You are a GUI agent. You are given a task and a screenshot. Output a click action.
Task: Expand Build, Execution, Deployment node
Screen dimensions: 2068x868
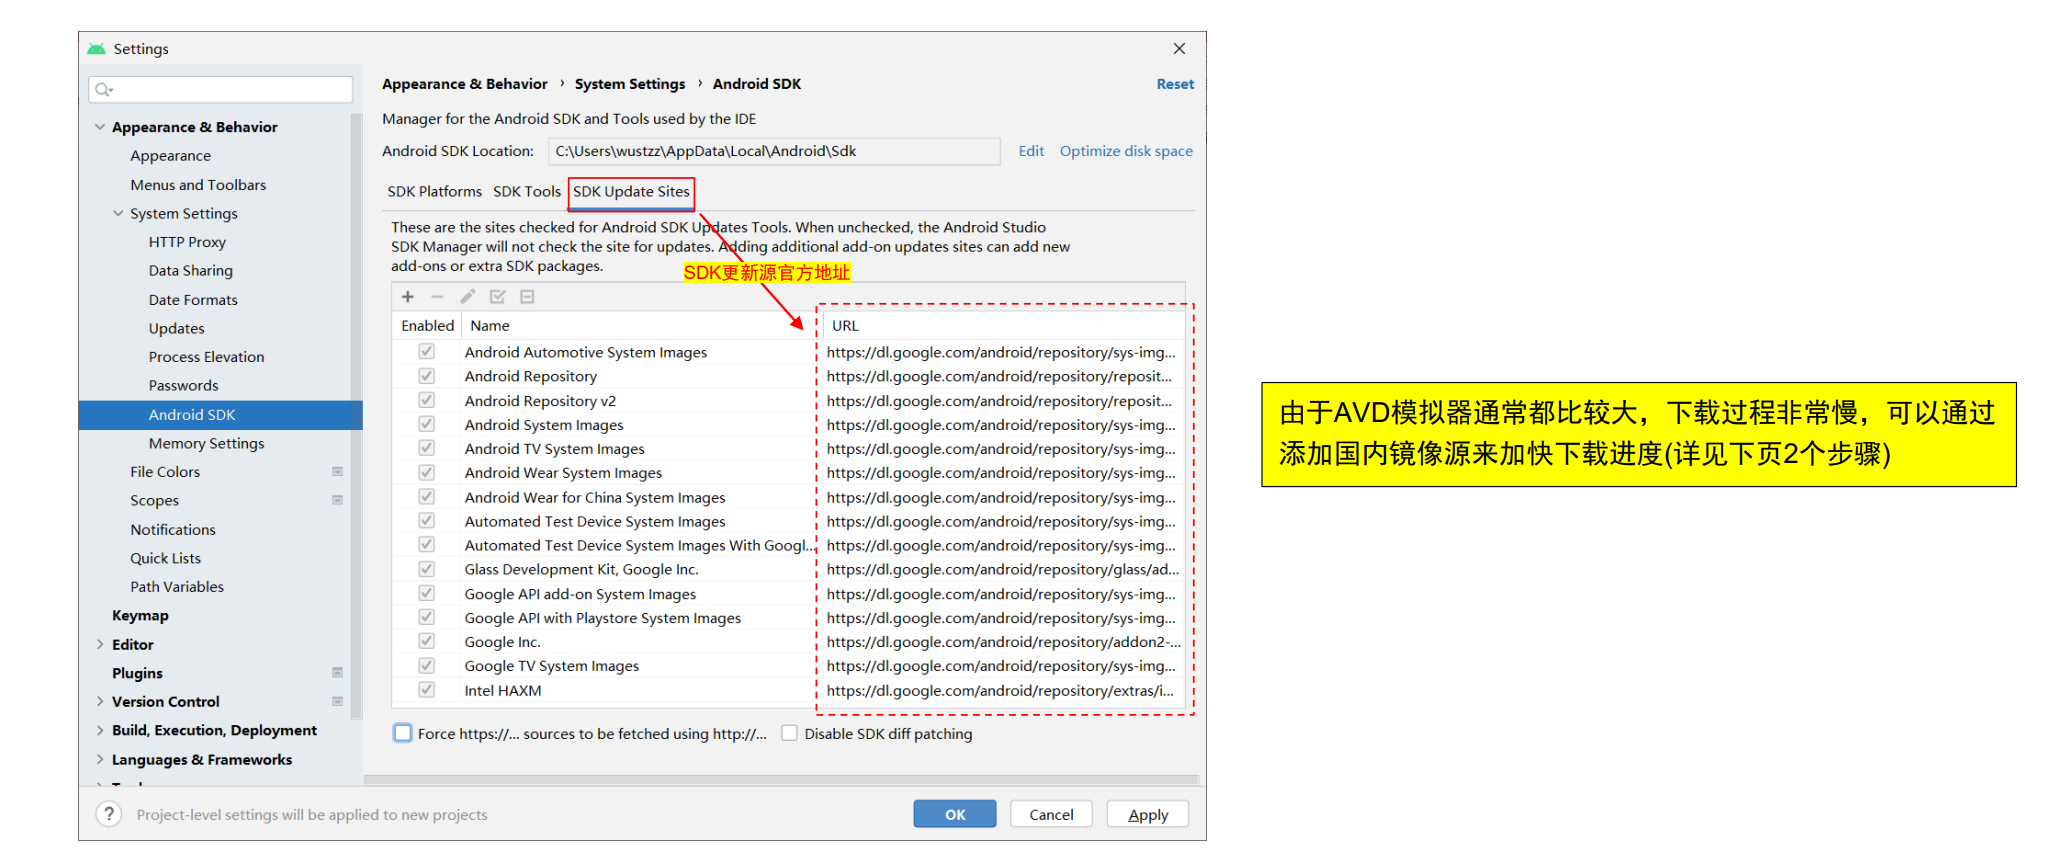pos(100,730)
